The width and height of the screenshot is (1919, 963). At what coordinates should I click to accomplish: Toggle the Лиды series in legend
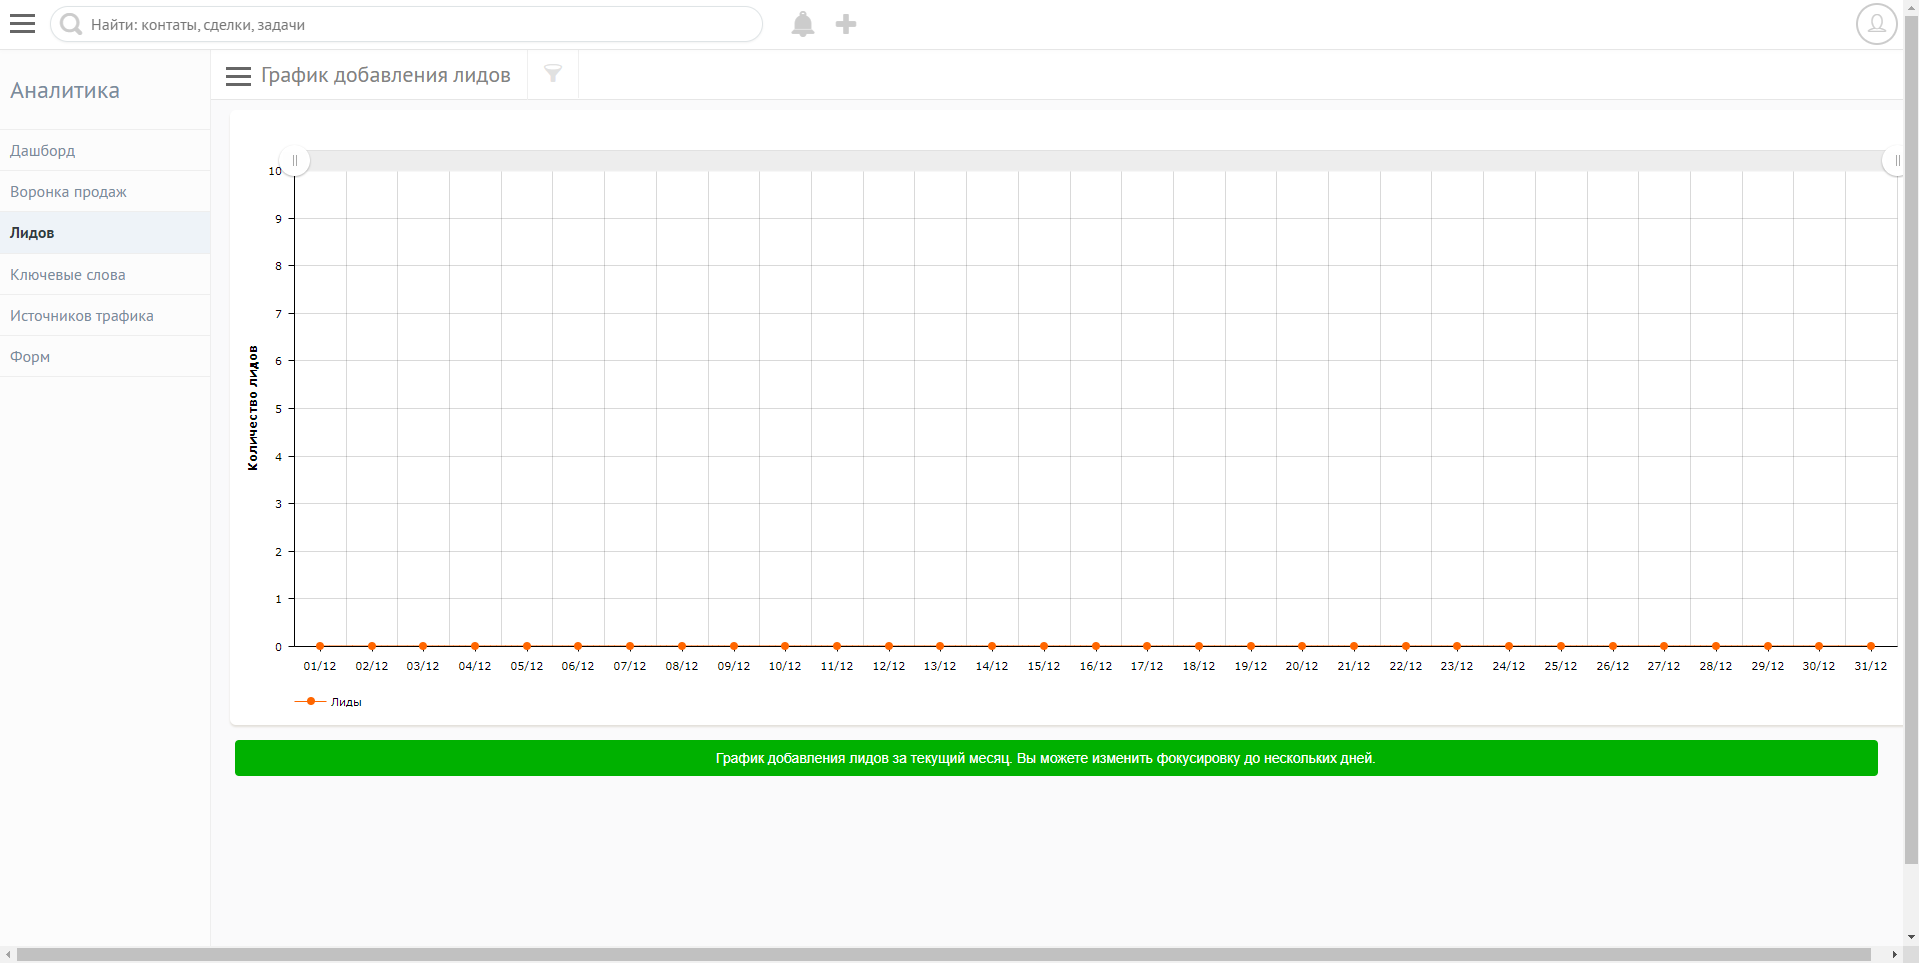(x=328, y=702)
